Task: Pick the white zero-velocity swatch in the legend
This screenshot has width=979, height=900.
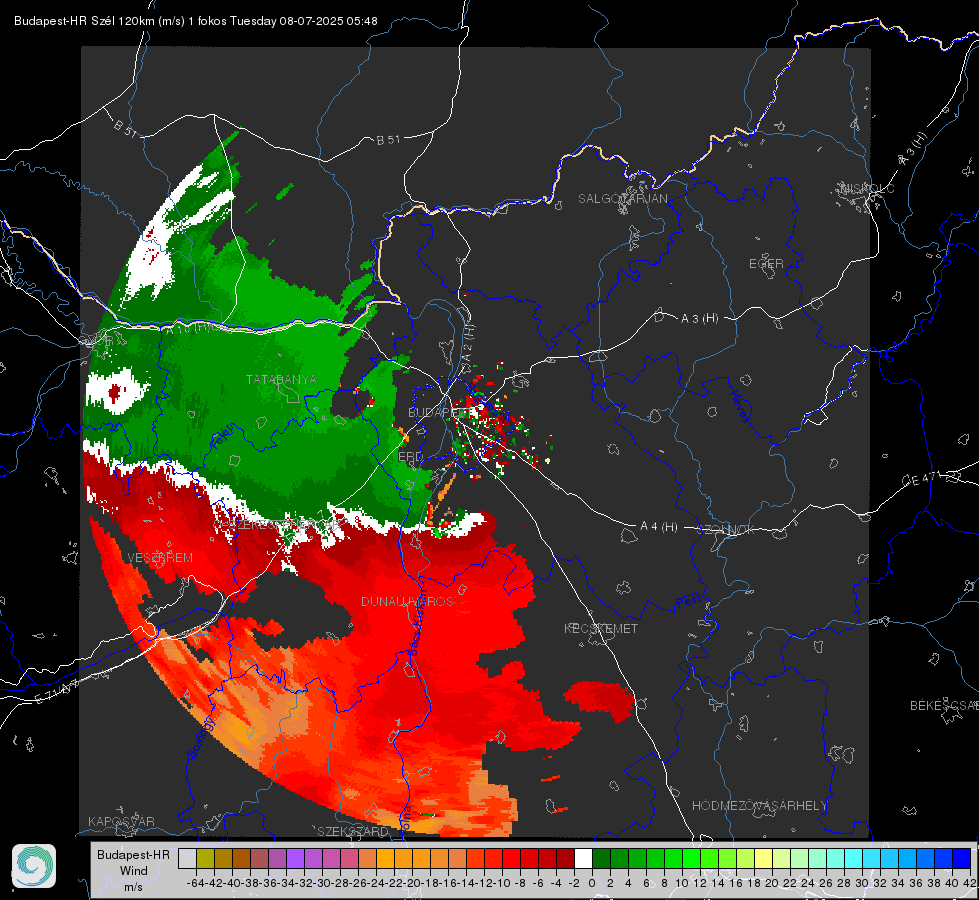Action: click(583, 859)
